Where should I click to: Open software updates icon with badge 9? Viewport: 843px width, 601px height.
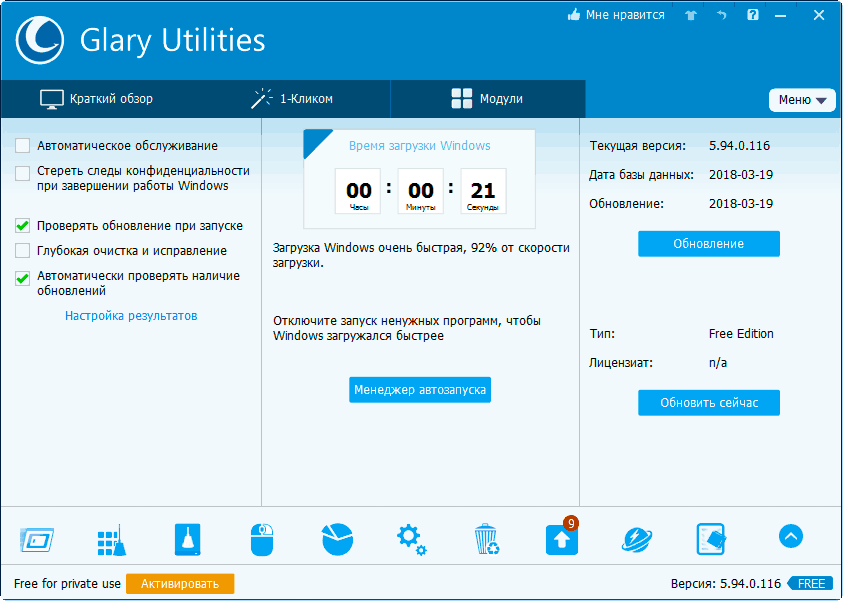pos(561,540)
